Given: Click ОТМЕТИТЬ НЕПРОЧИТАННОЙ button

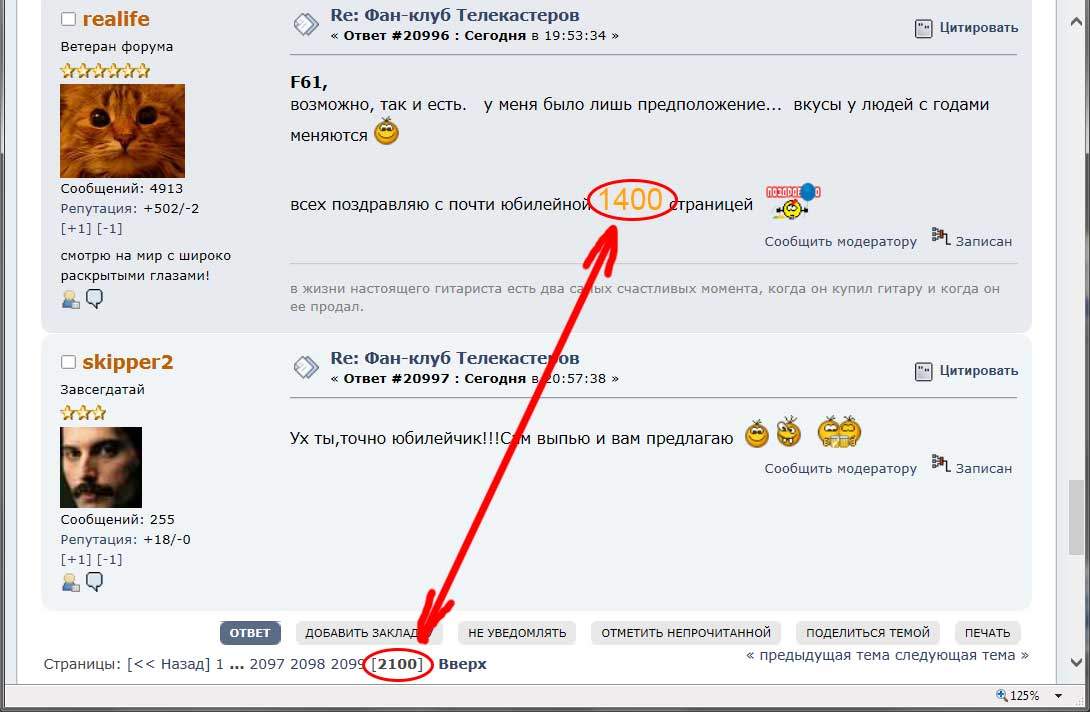Looking at the screenshot, I should (686, 633).
